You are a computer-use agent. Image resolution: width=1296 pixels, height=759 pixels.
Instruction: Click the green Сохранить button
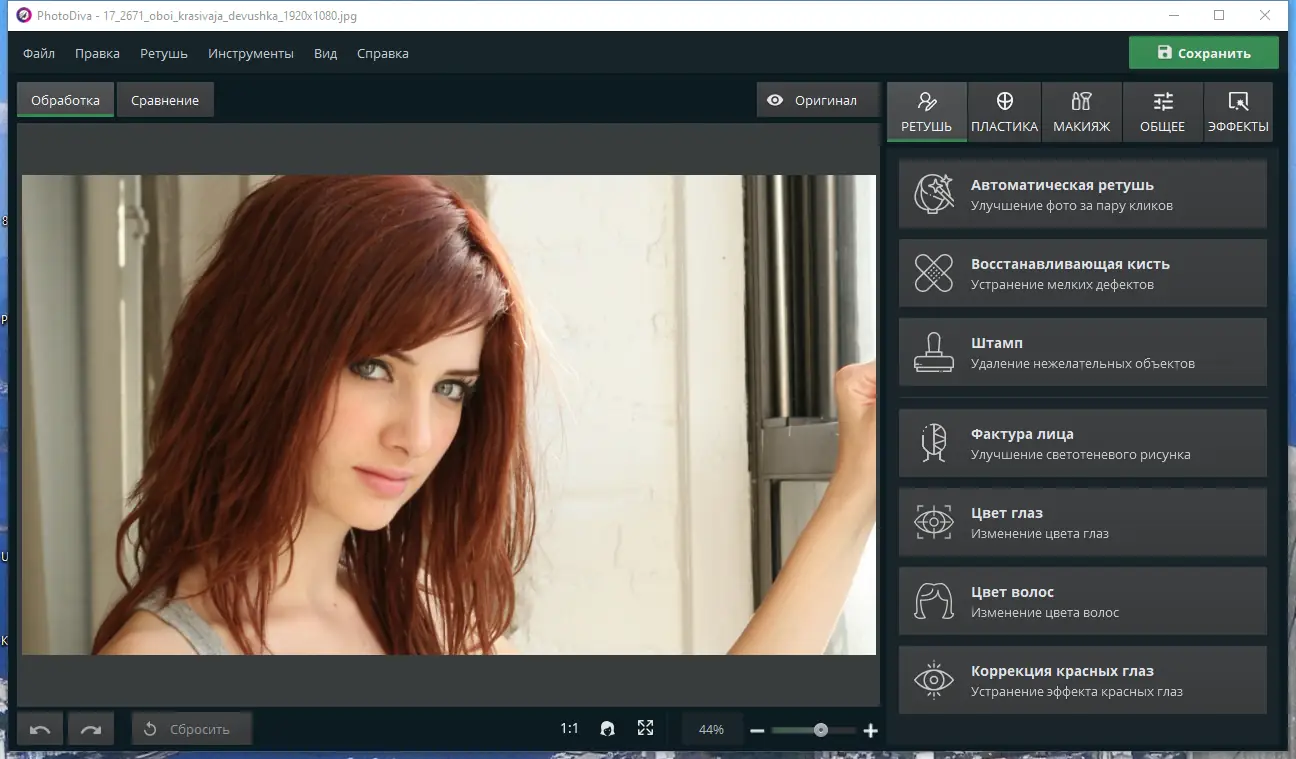point(1203,52)
